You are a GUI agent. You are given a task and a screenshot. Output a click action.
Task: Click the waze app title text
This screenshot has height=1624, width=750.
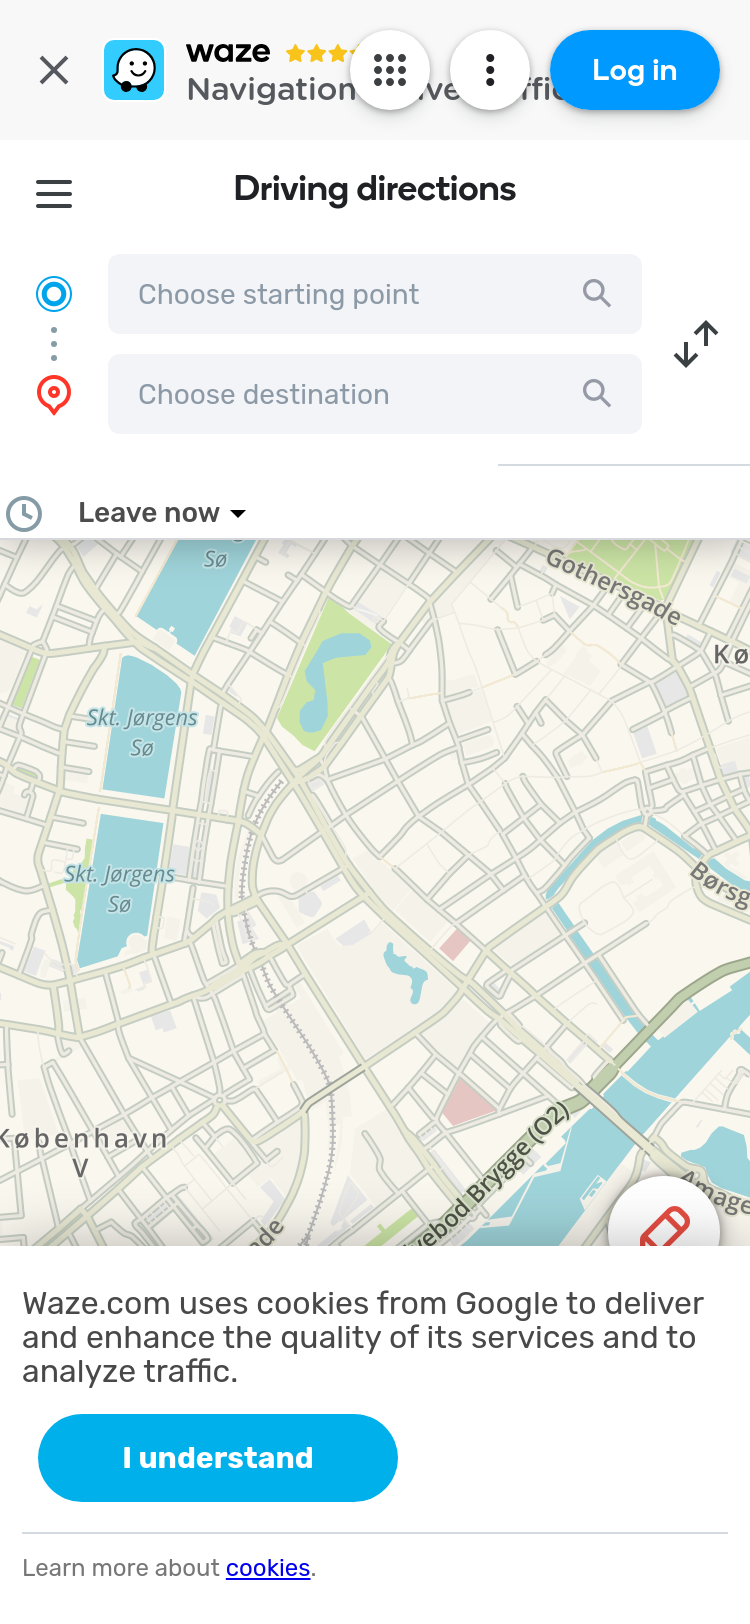pyautogui.click(x=228, y=52)
